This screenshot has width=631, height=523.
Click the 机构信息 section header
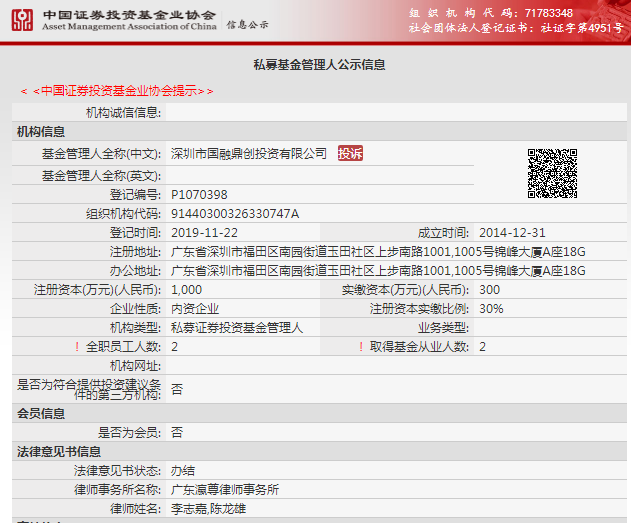pos(41,132)
